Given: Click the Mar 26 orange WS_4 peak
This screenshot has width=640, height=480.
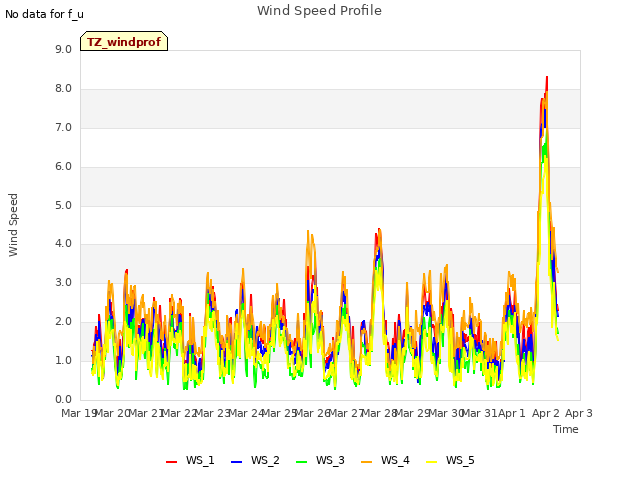Looking at the screenshot, I should 308,231.
